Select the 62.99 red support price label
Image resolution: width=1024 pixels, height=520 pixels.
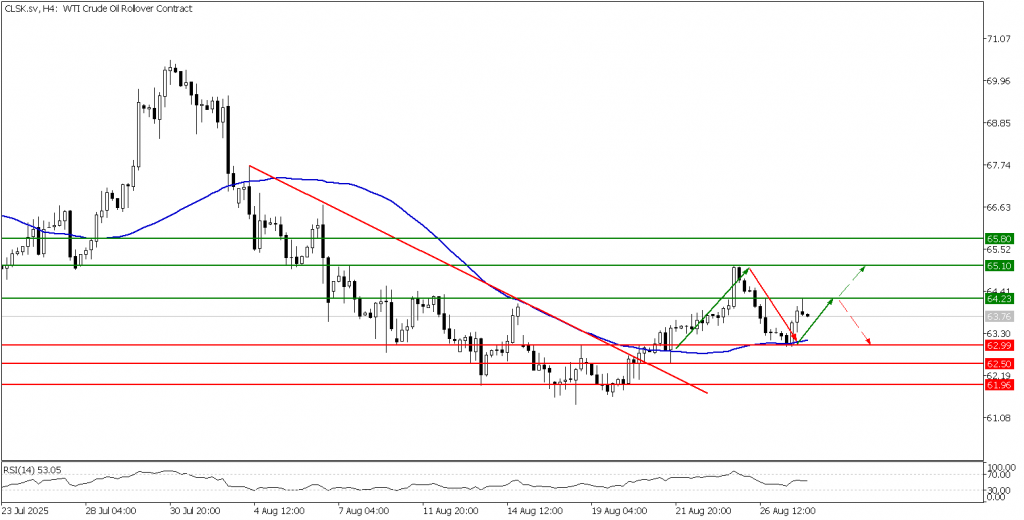[x=999, y=345]
